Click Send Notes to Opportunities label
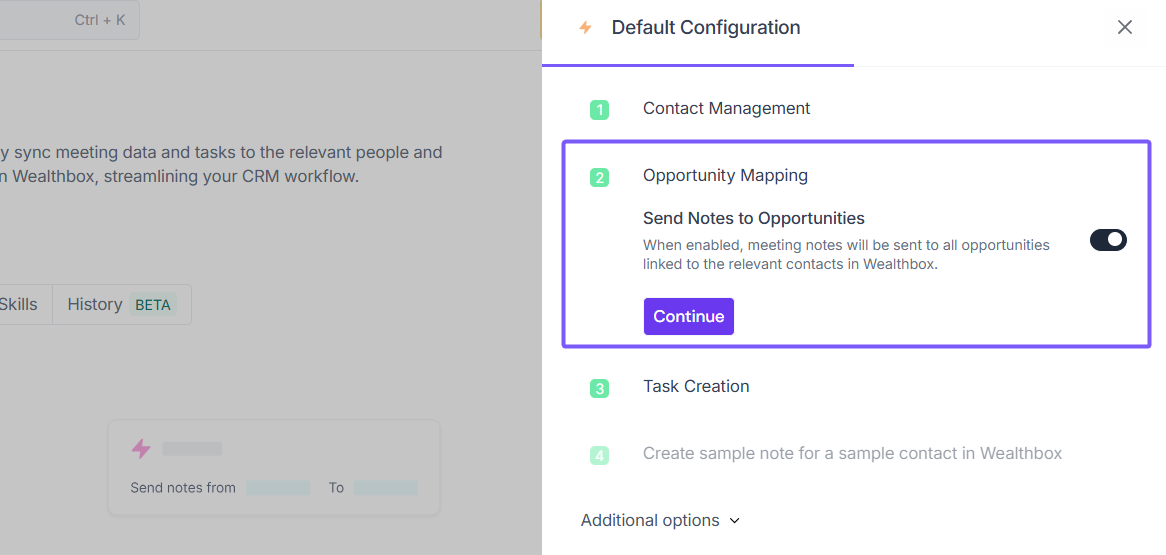 point(753,218)
